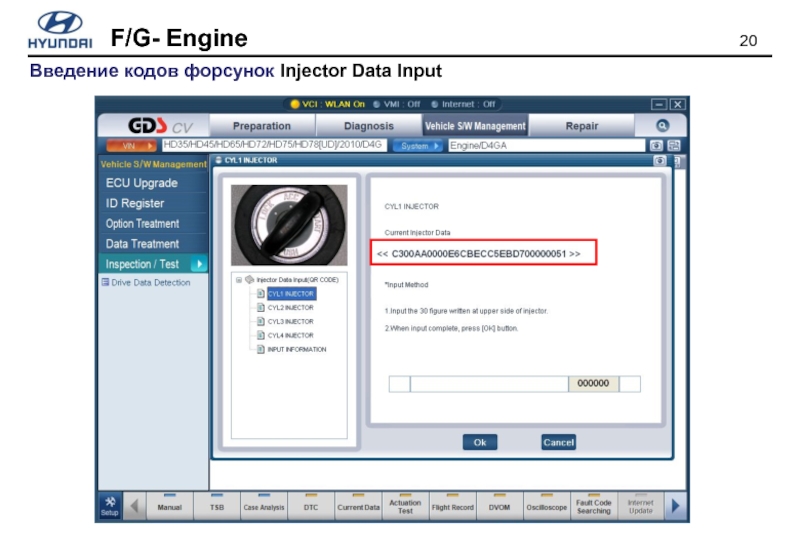Open Setup tools icon
This screenshot has height=554, width=800.
(x=110, y=506)
